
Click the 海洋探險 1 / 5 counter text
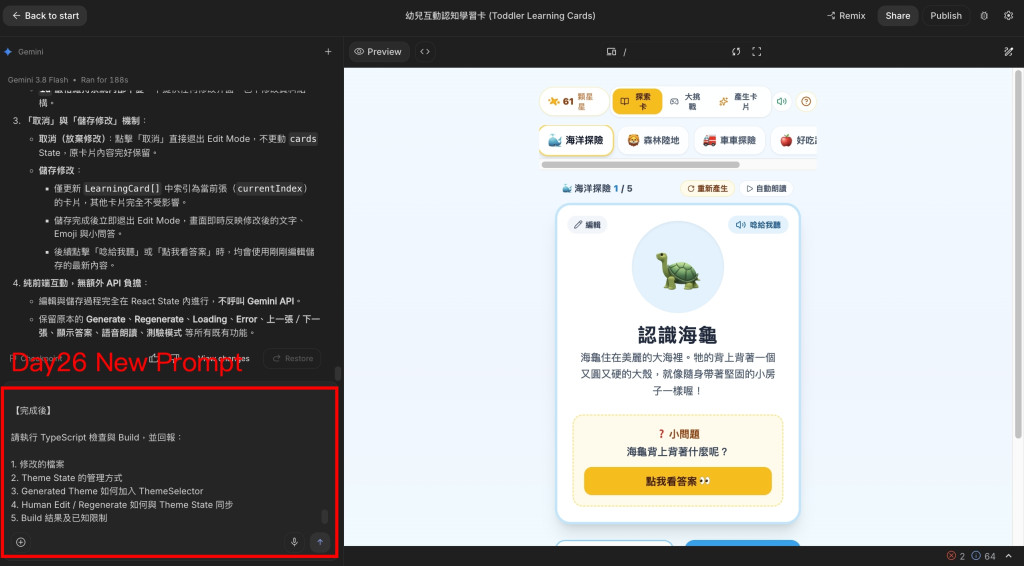tap(597, 189)
